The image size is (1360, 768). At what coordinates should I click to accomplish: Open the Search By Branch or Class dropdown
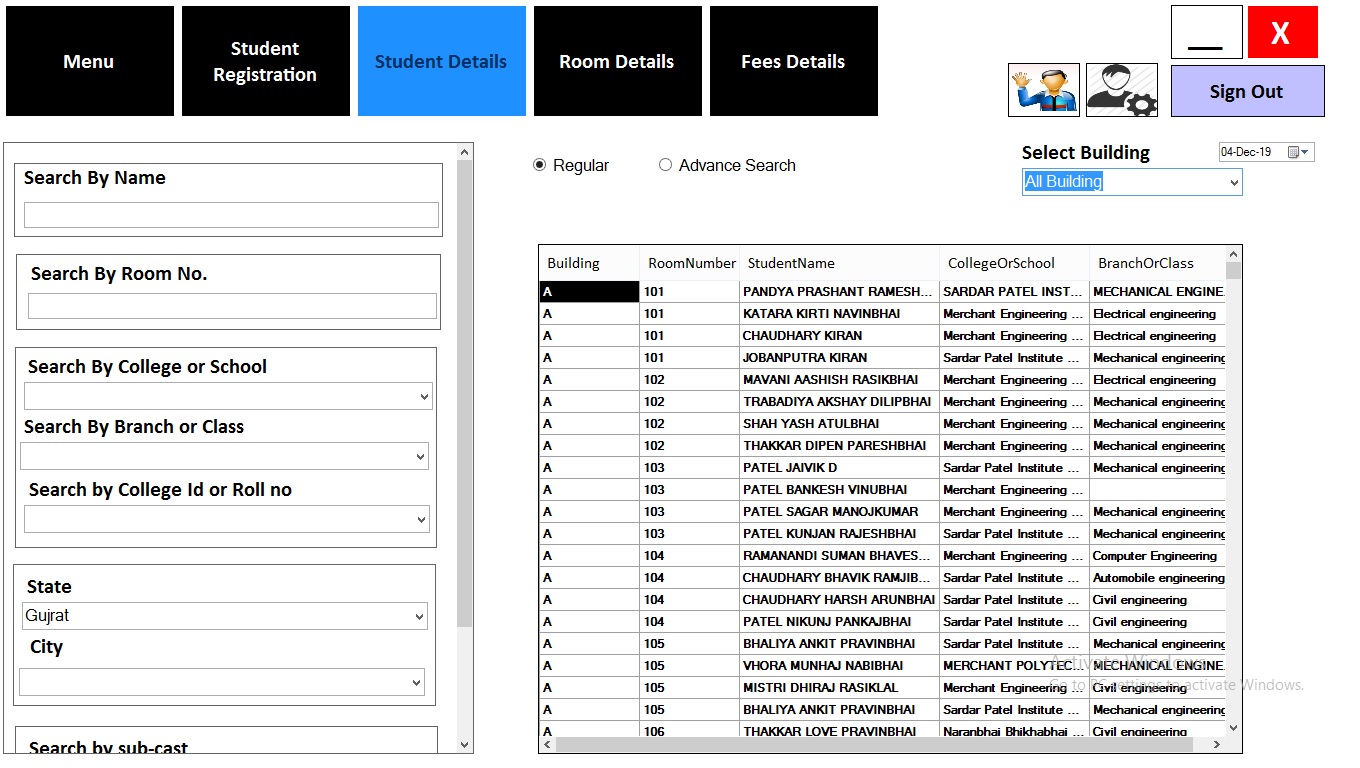pos(418,457)
